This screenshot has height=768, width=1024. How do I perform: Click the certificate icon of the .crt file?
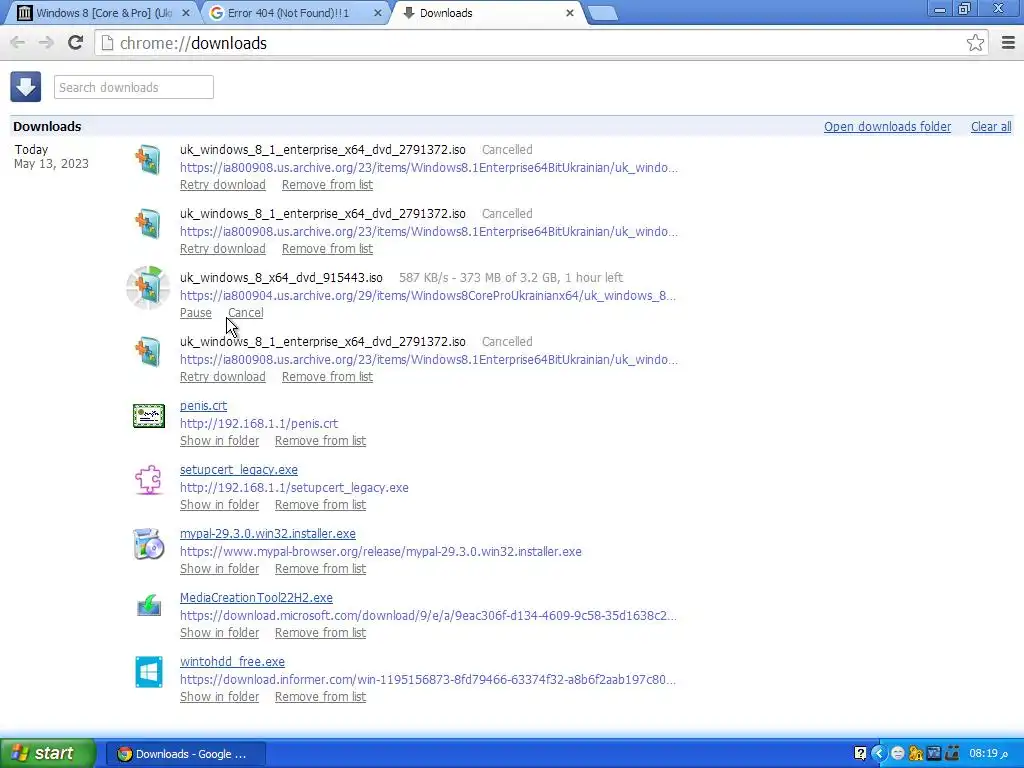tap(149, 416)
